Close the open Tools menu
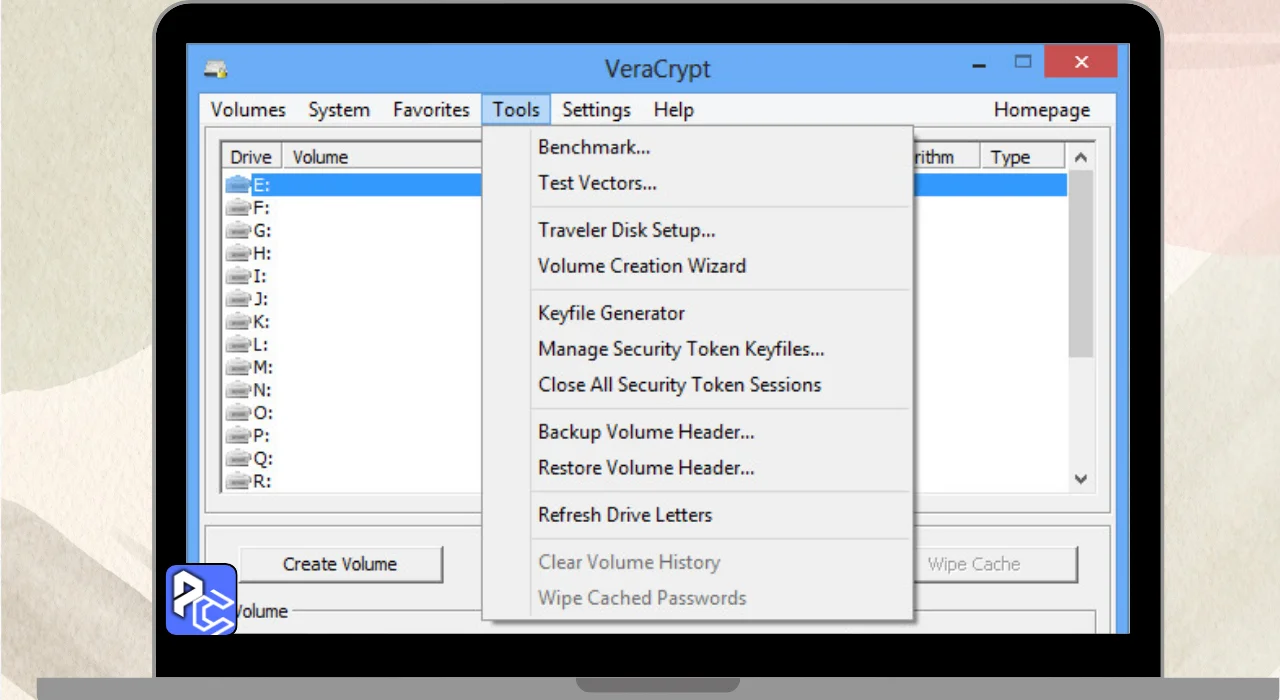 click(516, 110)
